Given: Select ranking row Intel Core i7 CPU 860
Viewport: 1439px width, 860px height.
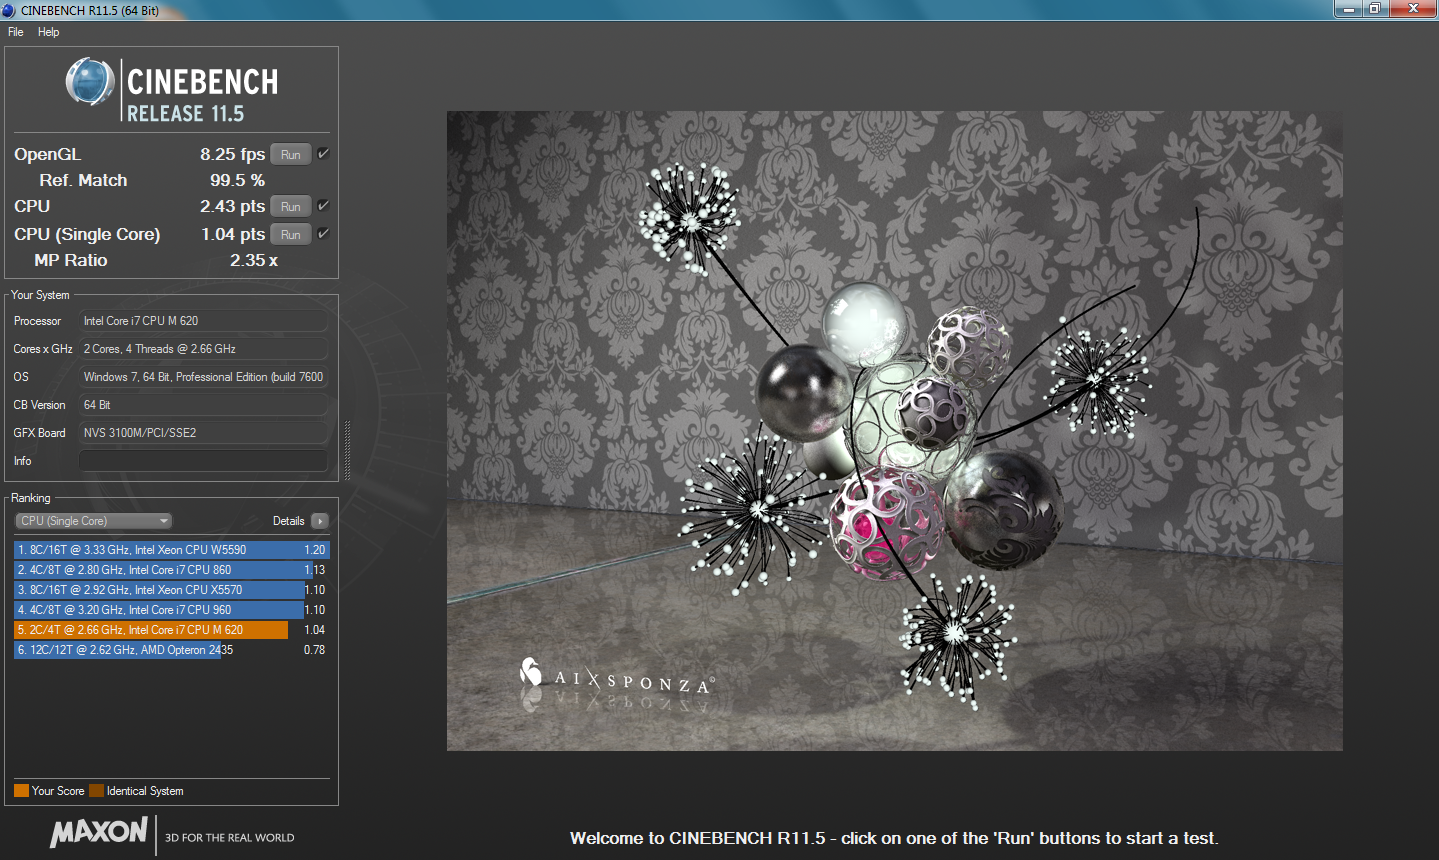Looking at the screenshot, I should point(171,570).
